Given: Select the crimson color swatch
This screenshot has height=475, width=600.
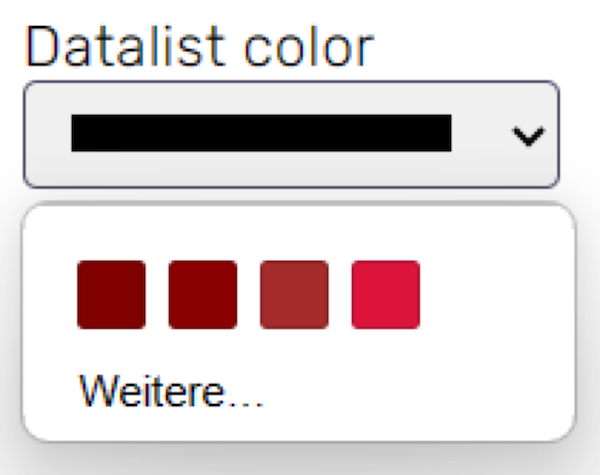Looking at the screenshot, I should coord(386,295).
